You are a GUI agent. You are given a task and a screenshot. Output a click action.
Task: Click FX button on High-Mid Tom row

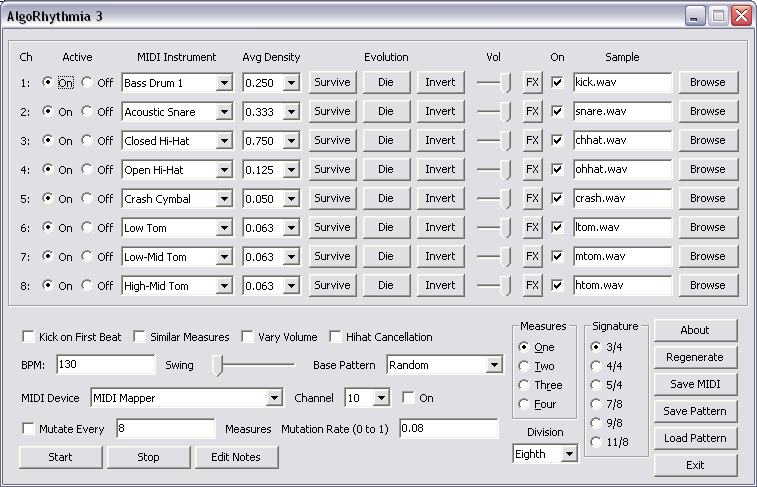[x=532, y=286]
